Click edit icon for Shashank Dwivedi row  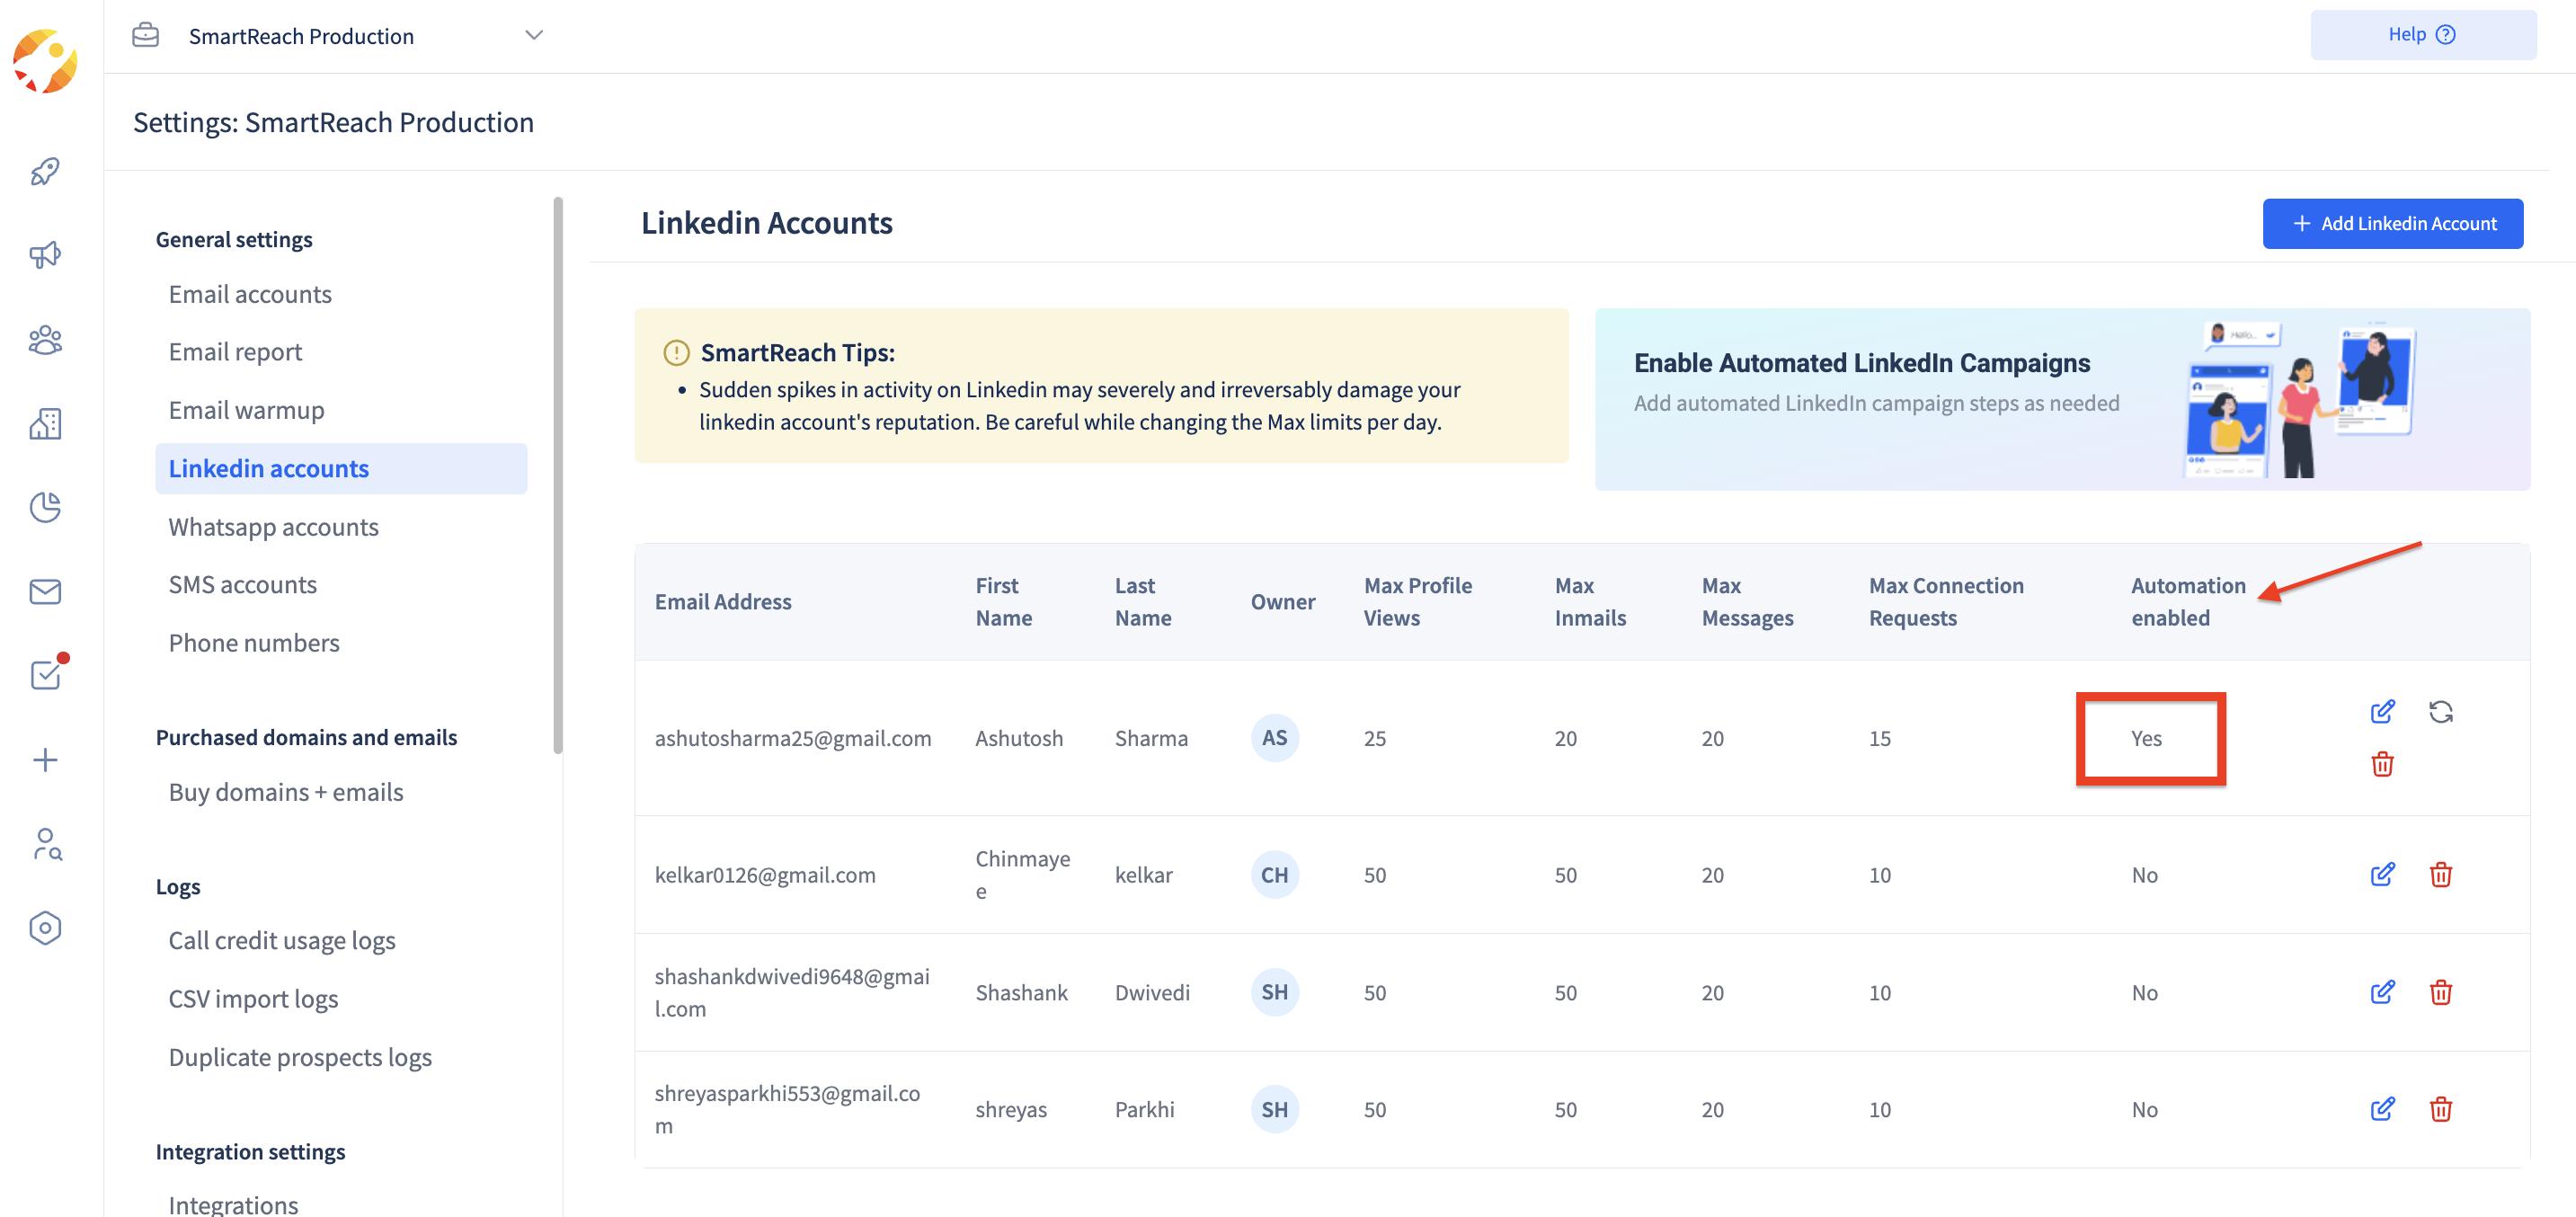click(x=2382, y=991)
